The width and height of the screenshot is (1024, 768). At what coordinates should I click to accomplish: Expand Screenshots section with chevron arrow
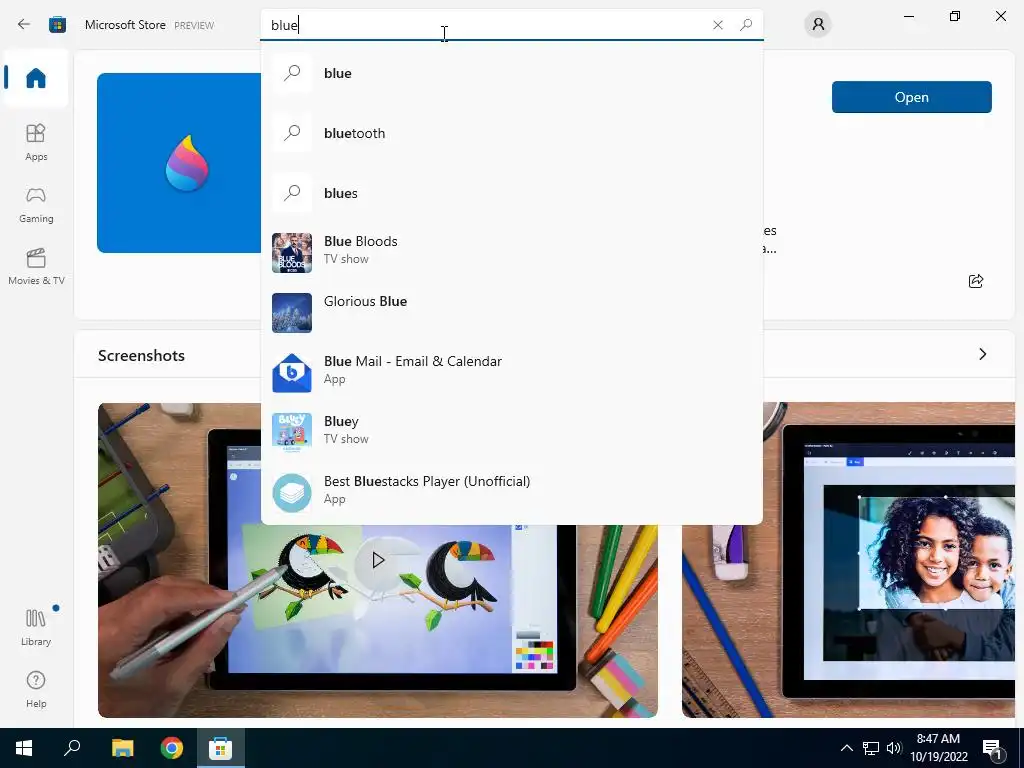(x=983, y=354)
